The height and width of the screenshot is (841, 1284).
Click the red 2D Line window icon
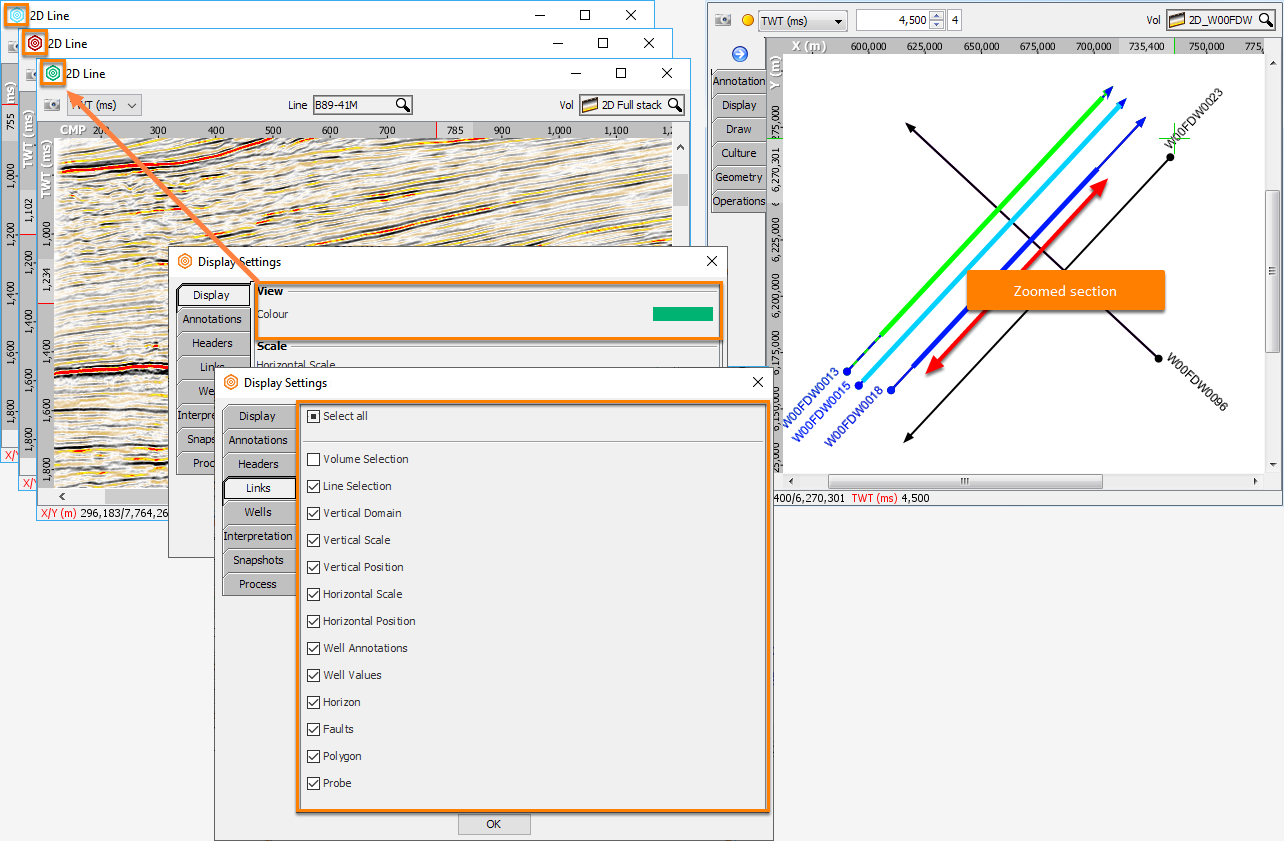tap(35, 43)
